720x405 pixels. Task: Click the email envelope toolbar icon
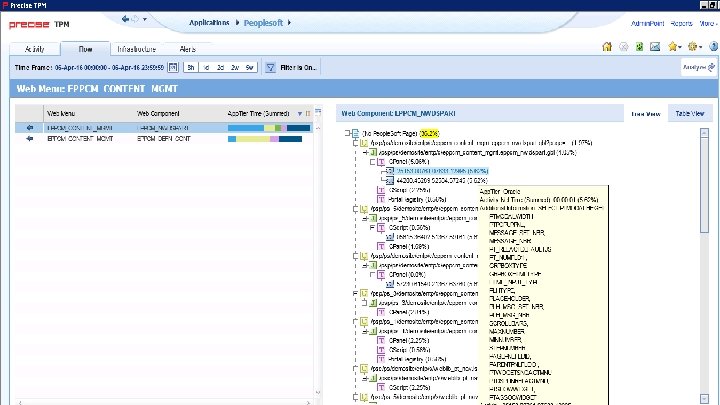click(655, 47)
